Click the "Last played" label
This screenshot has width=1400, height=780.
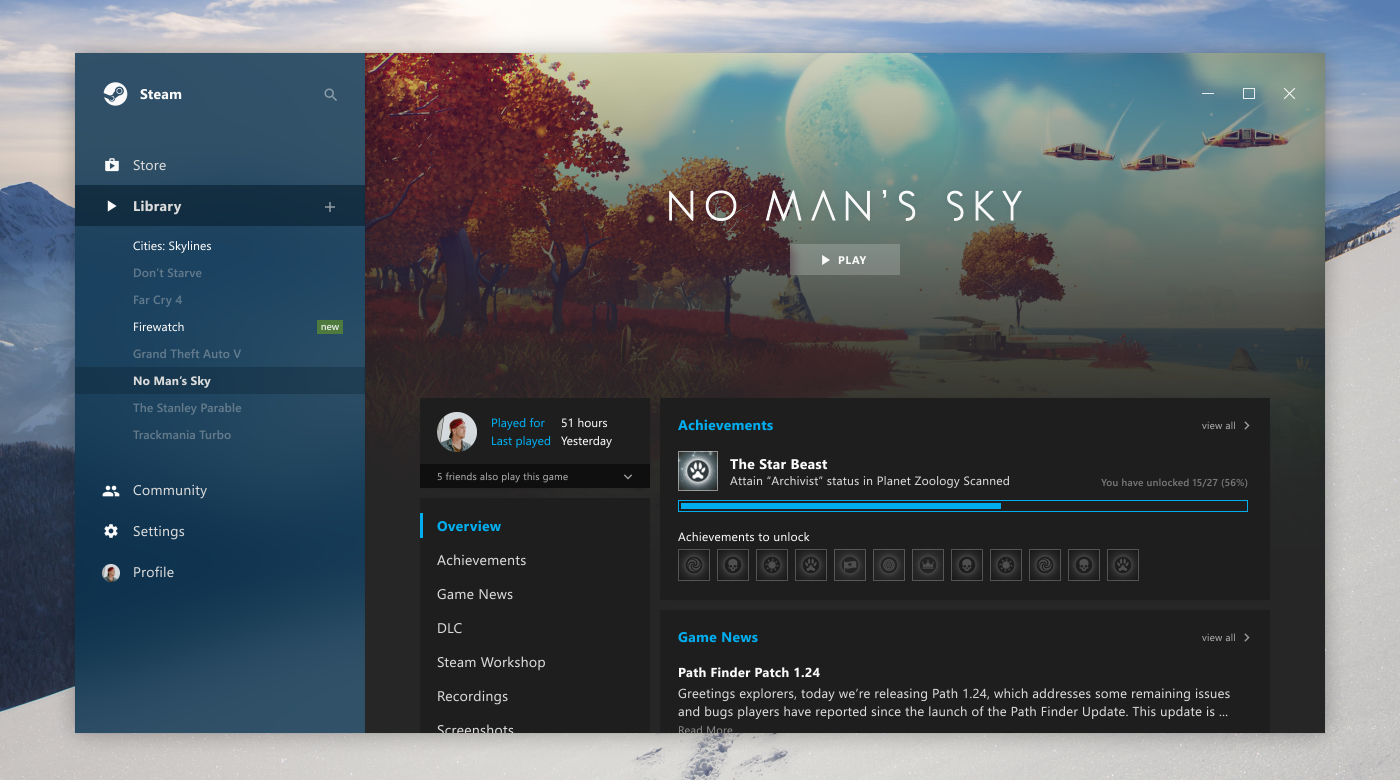[521, 441]
